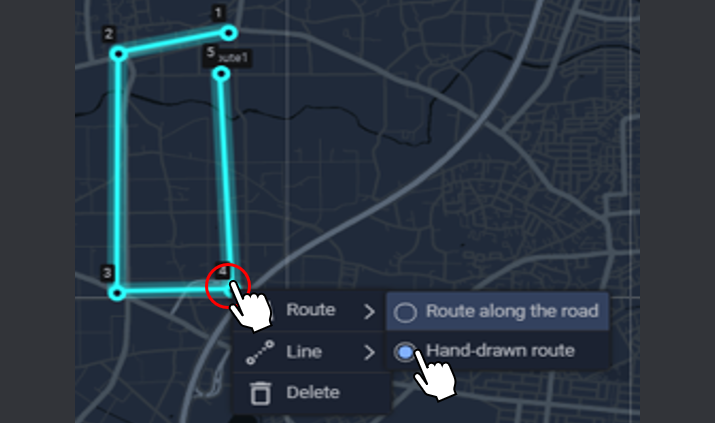The height and width of the screenshot is (423, 715).
Task: Open the Line context menu entry
Action: 304,351
